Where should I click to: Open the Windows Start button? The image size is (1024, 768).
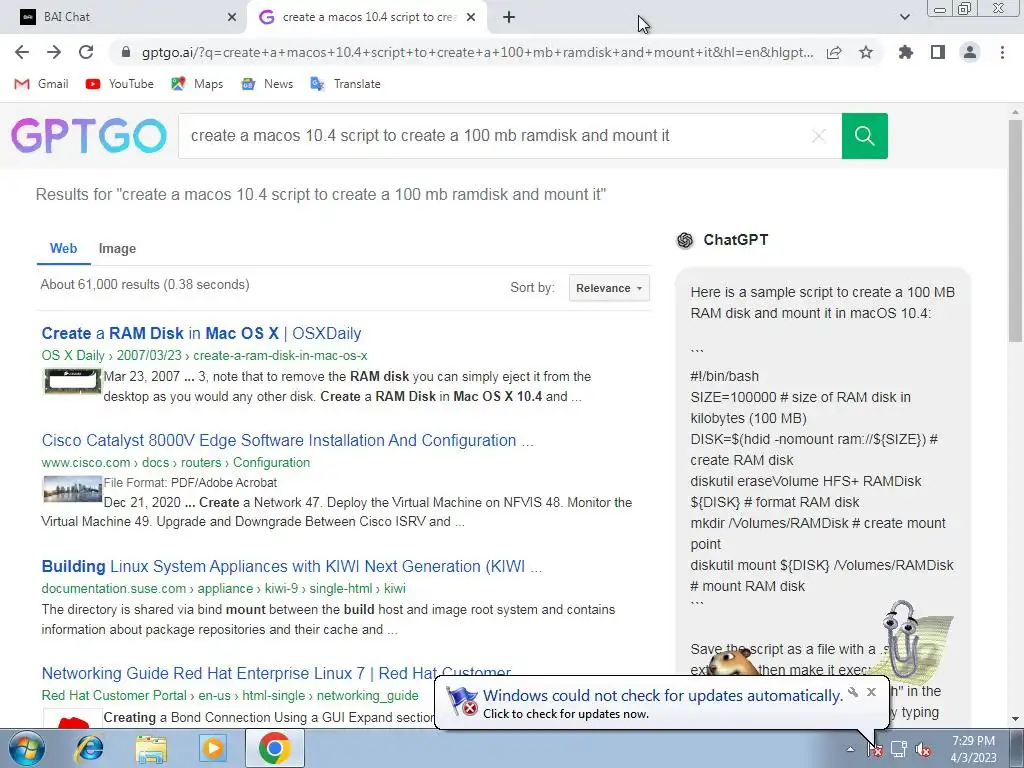click(27, 748)
